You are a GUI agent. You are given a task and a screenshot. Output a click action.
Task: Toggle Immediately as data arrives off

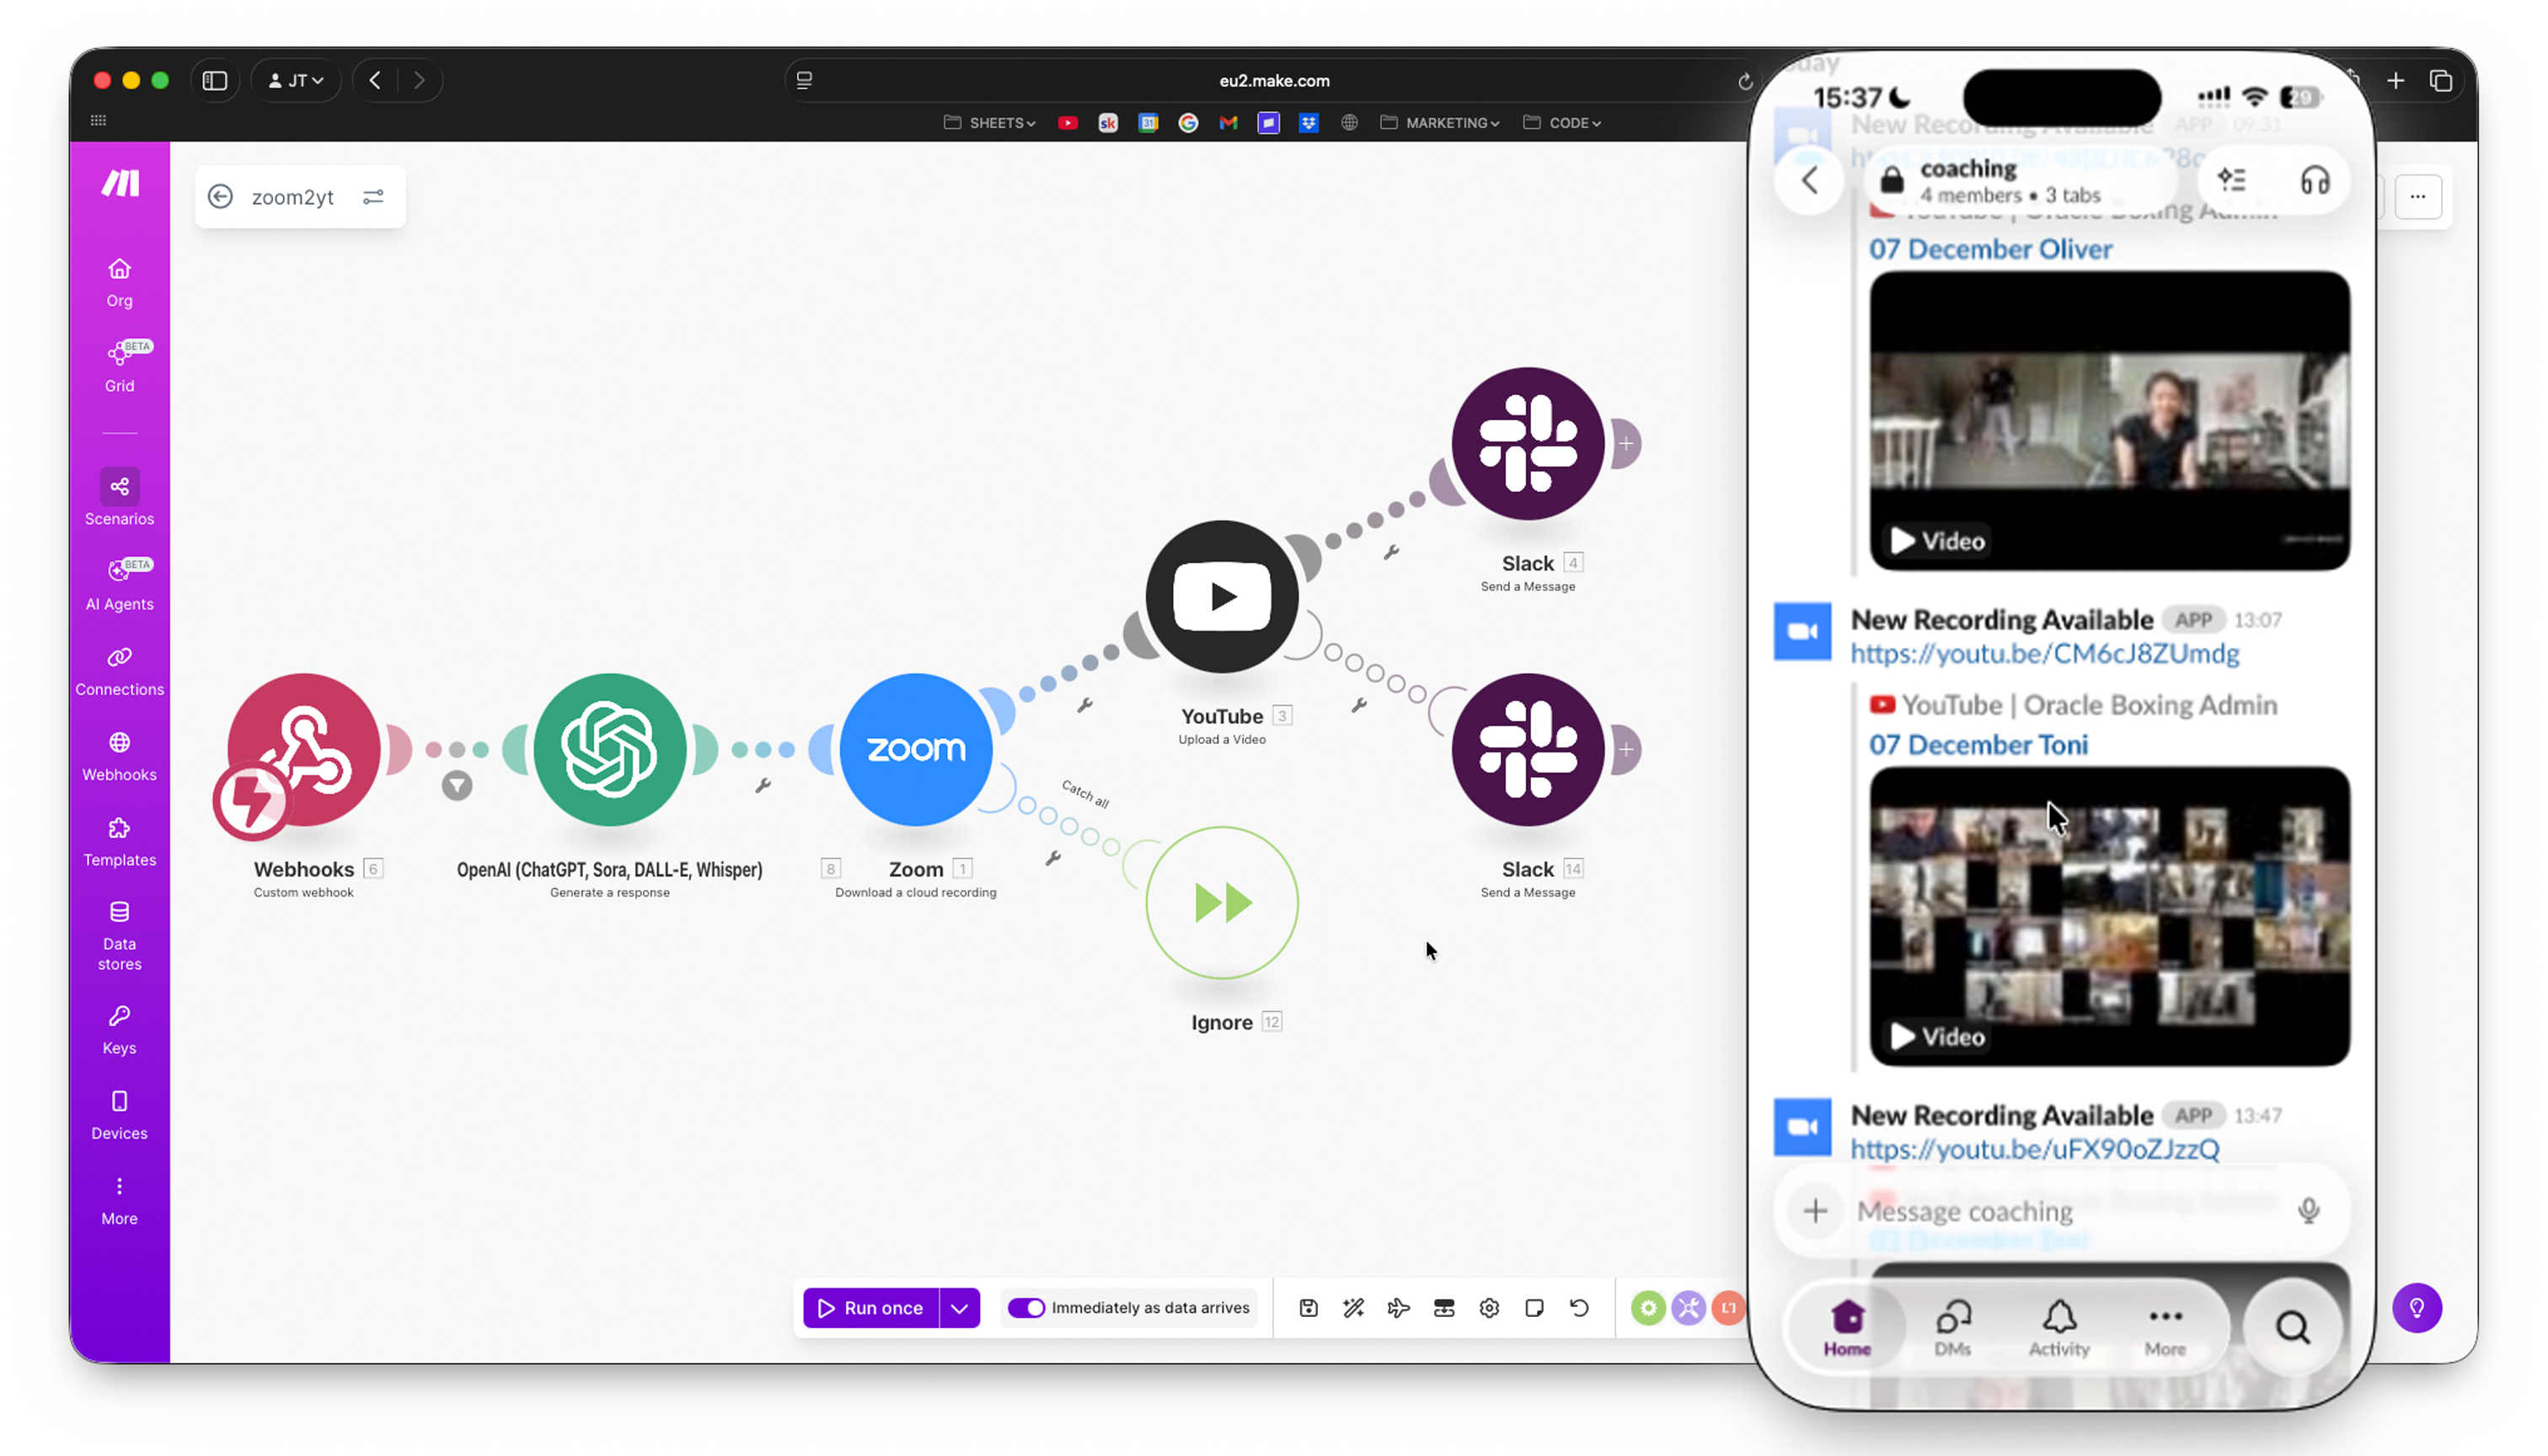tap(1027, 1307)
